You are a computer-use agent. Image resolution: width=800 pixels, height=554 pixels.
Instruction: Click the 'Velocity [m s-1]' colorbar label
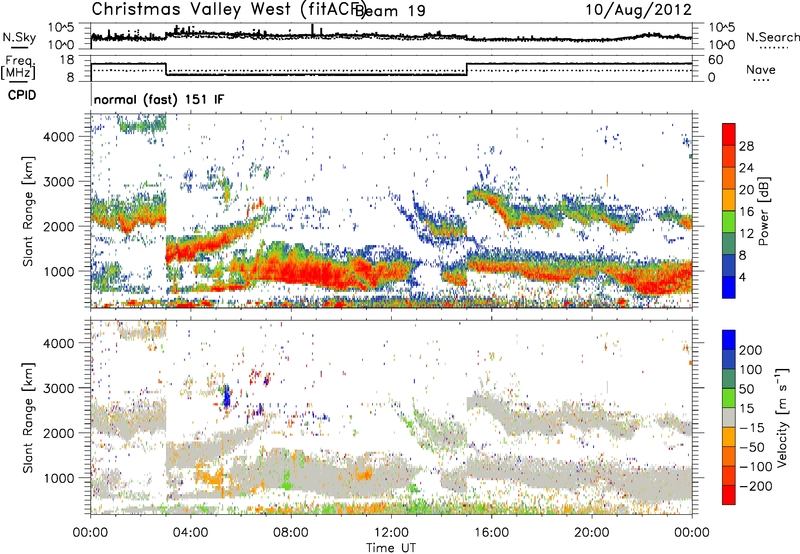tap(782, 417)
